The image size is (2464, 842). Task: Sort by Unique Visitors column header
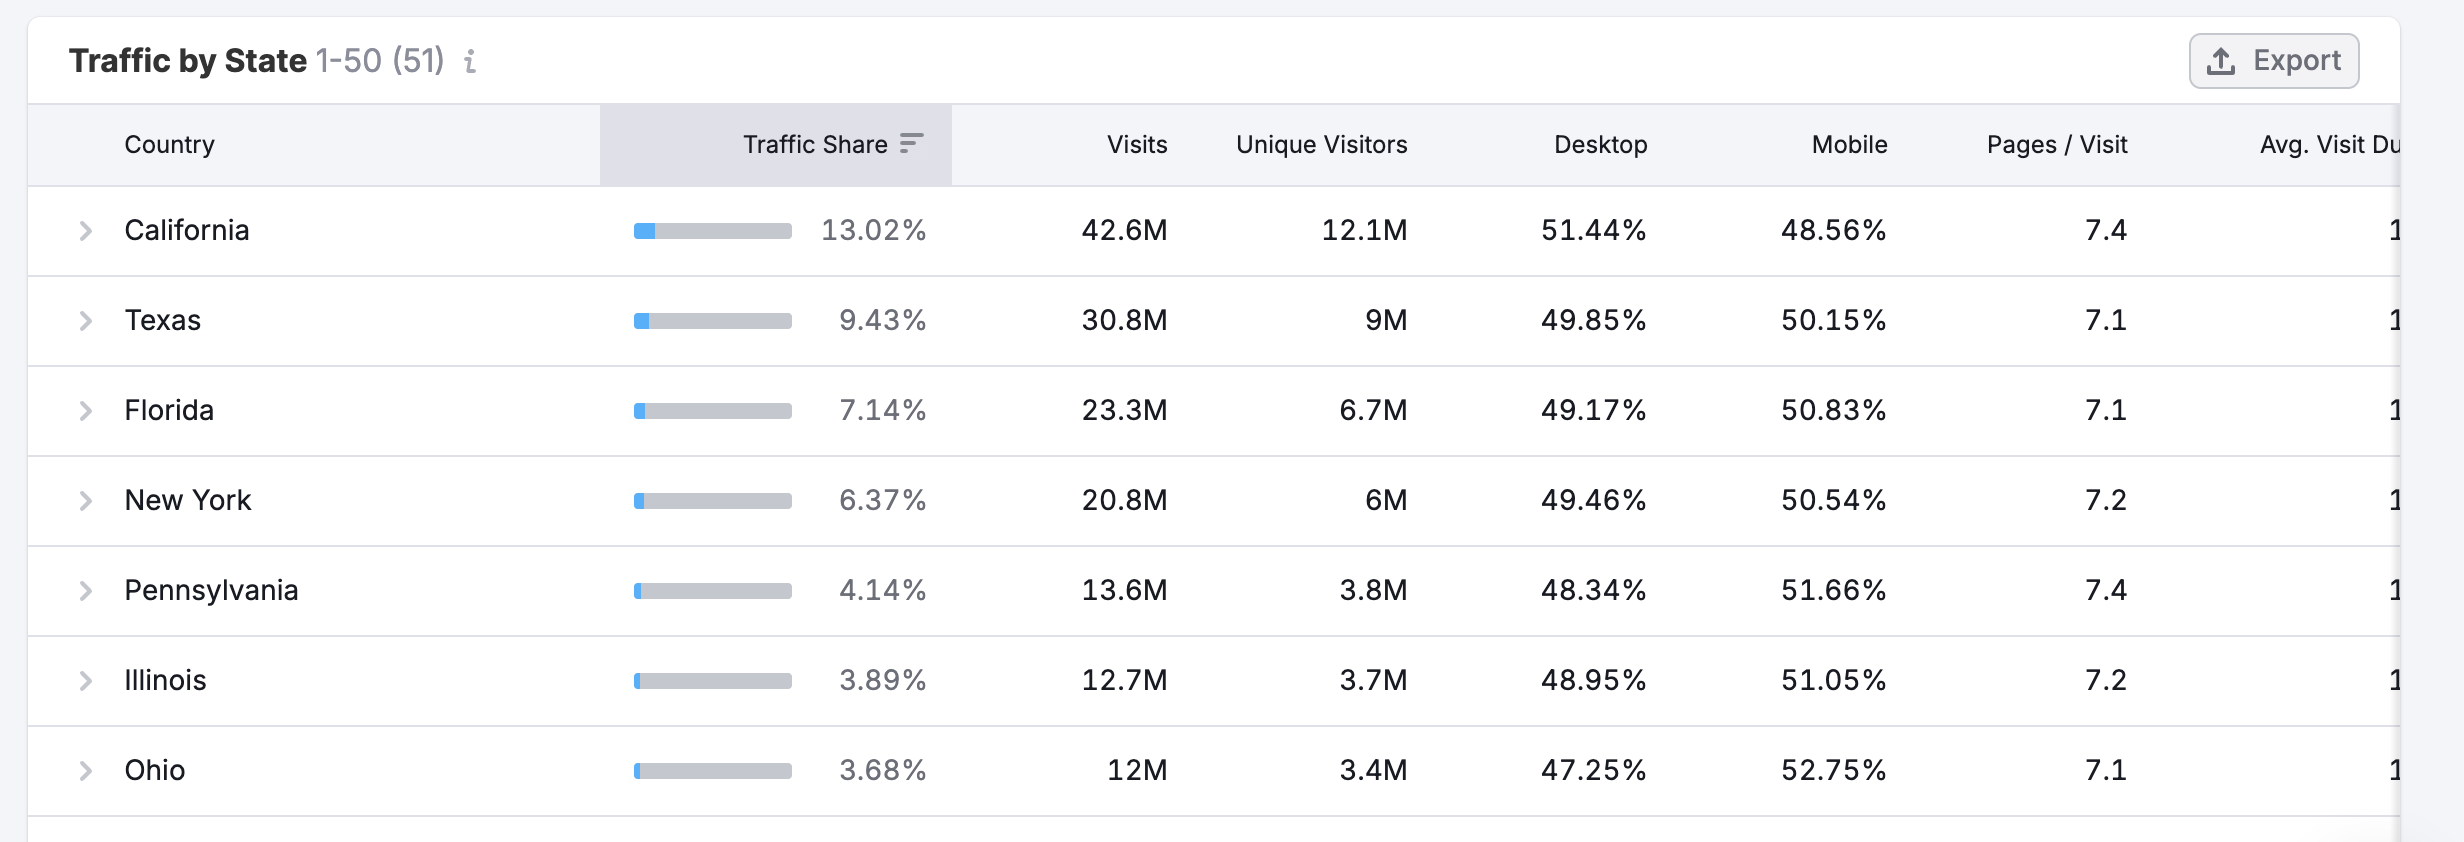pyautogui.click(x=1321, y=145)
